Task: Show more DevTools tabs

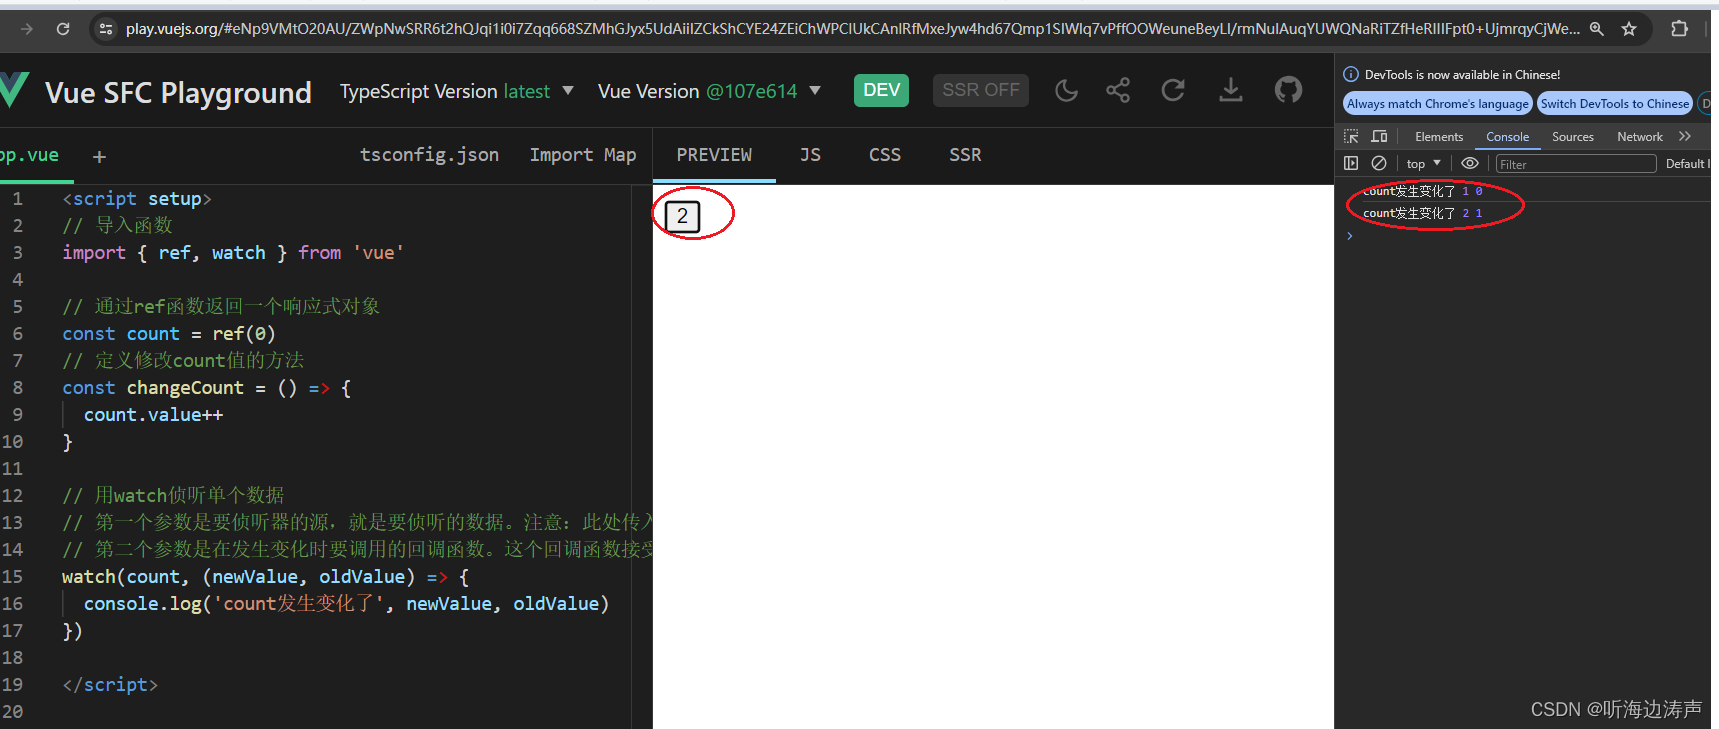Action: (1685, 137)
